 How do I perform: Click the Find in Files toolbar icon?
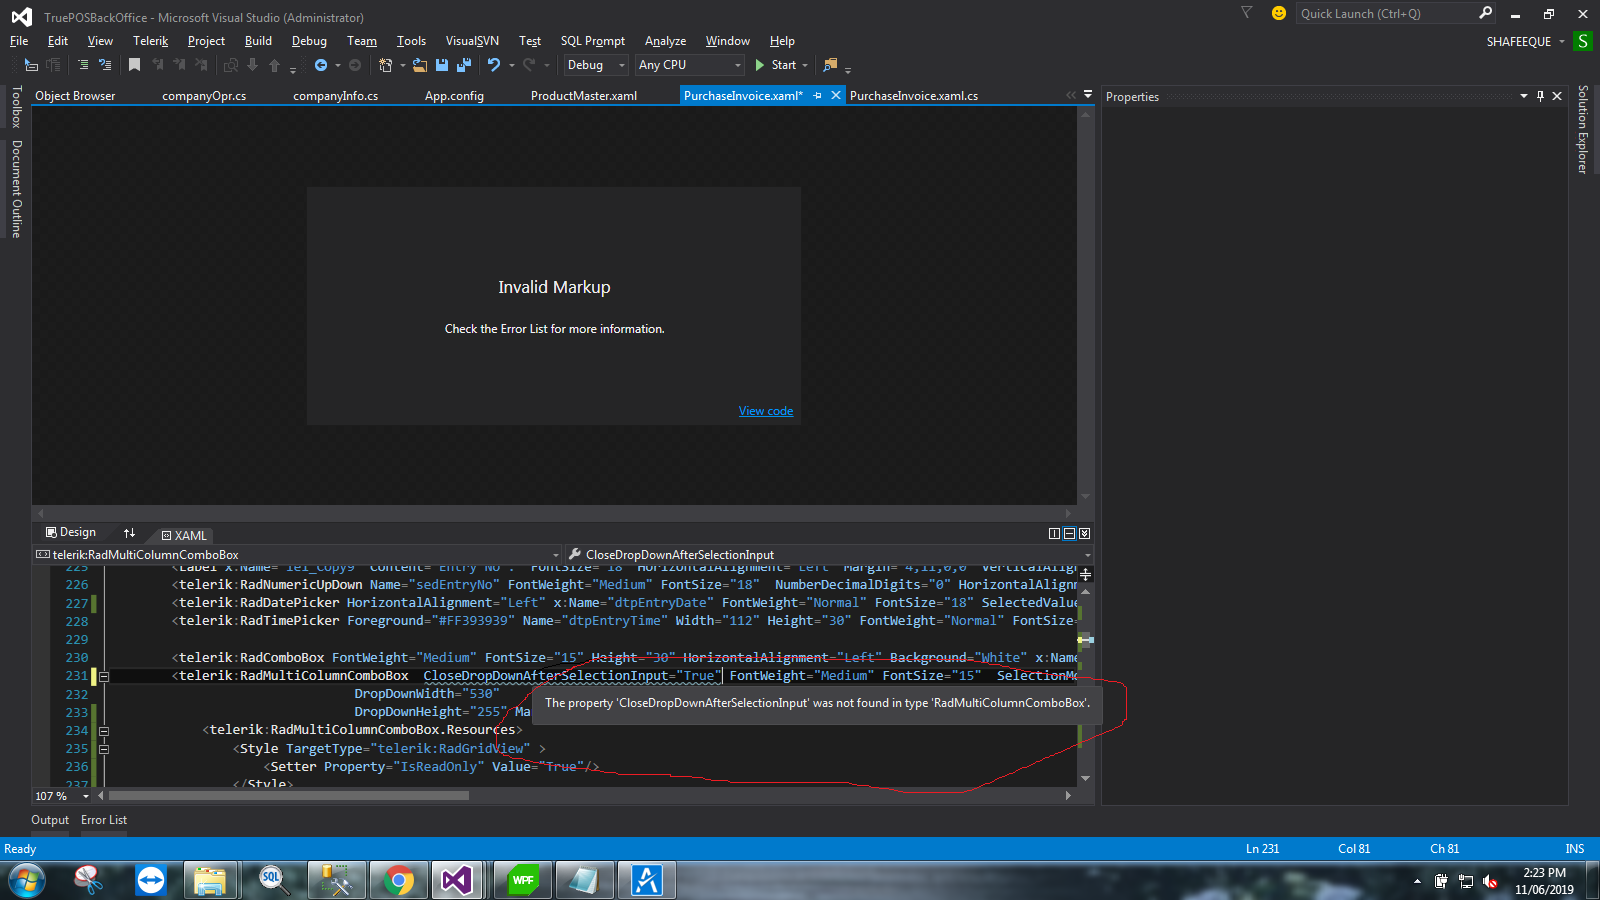[x=830, y=65]
